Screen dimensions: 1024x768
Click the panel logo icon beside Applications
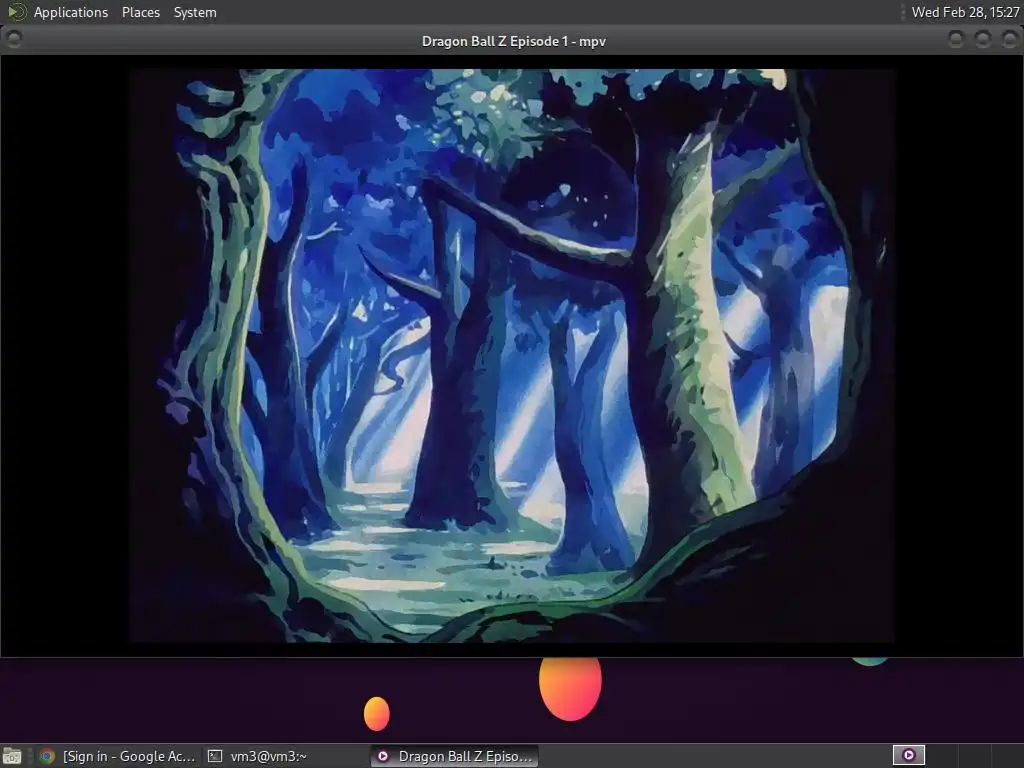click(x=16, y=12)
